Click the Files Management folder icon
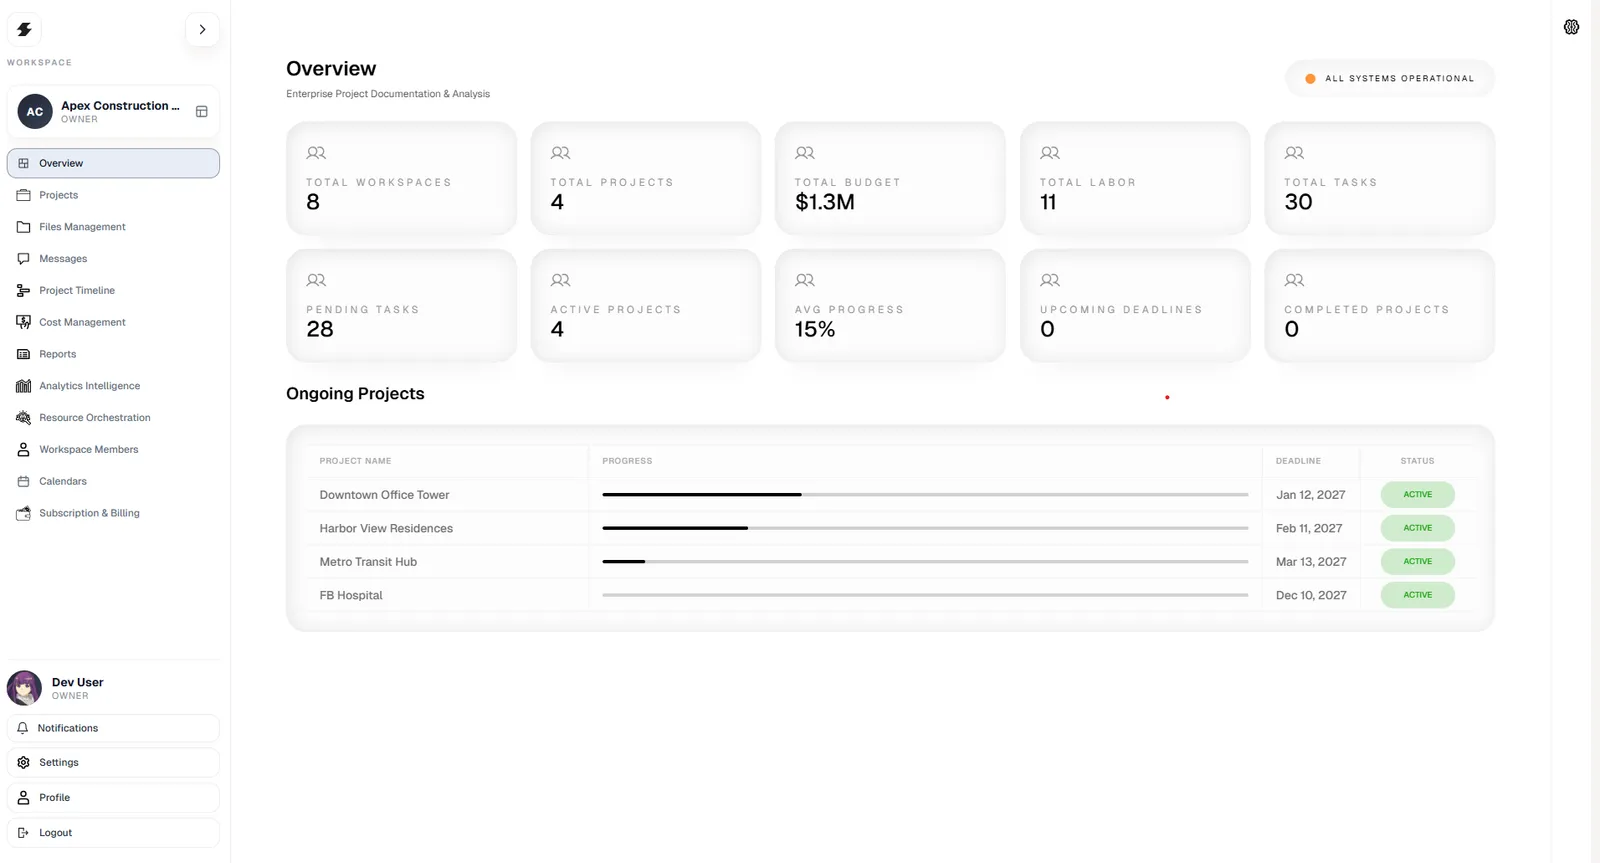The image size is (1600, 863). [23, 227]
